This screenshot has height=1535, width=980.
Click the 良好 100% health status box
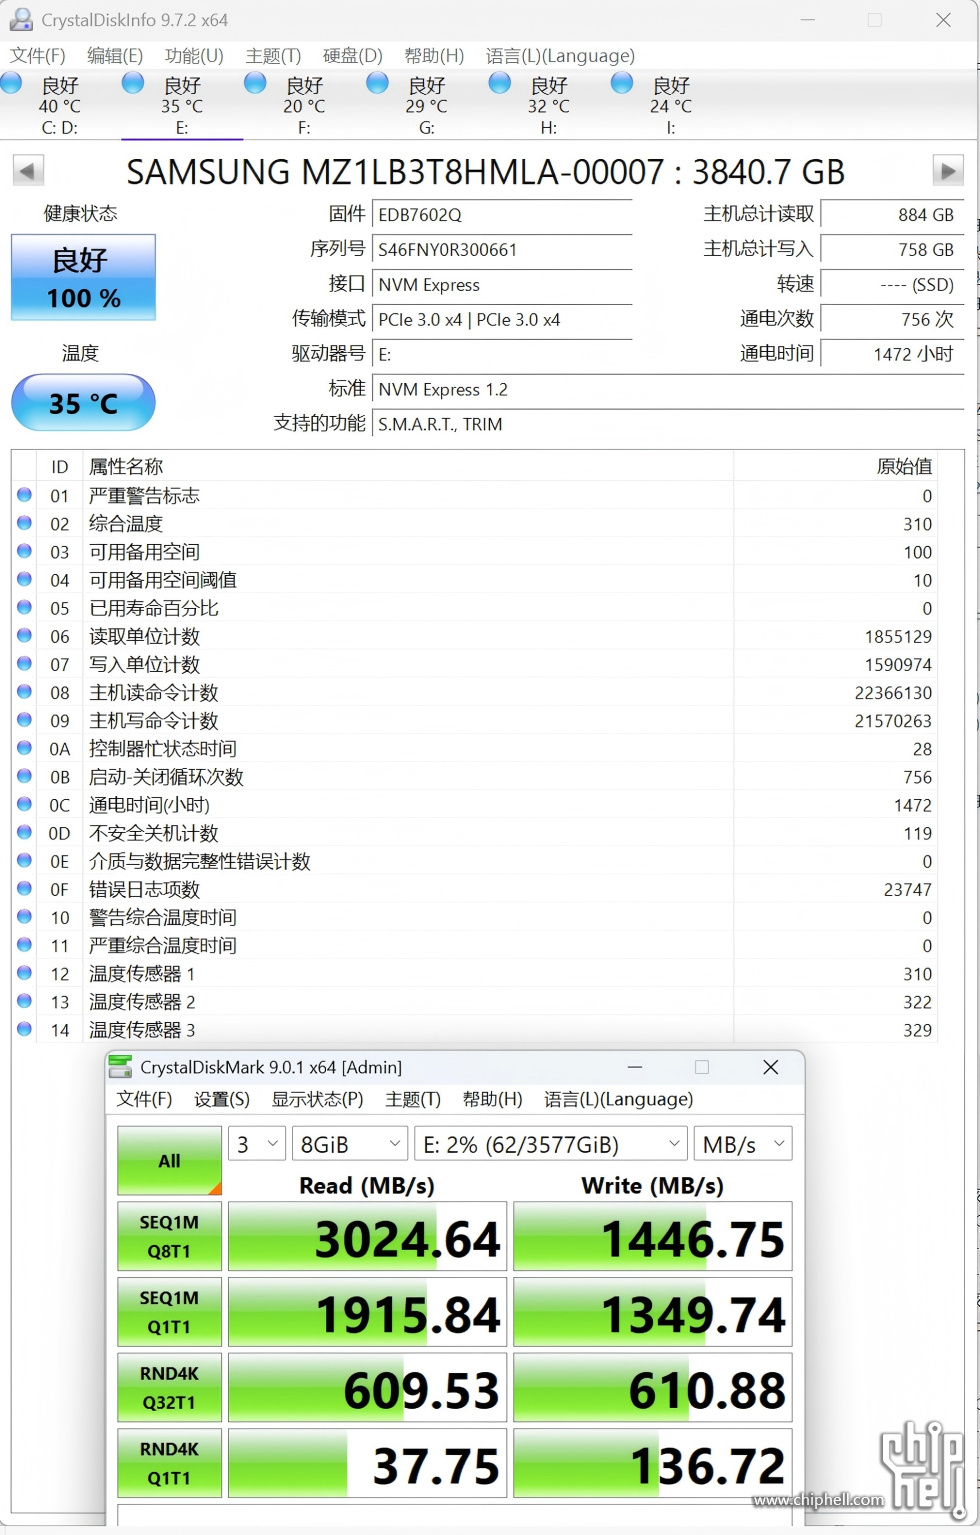(x=84, y=277)
